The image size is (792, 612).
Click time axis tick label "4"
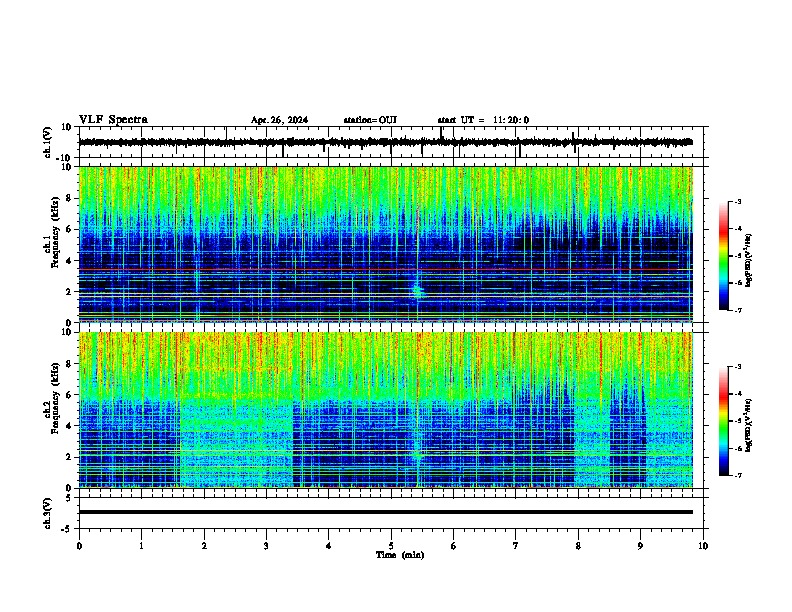click(x=329, y=546)
